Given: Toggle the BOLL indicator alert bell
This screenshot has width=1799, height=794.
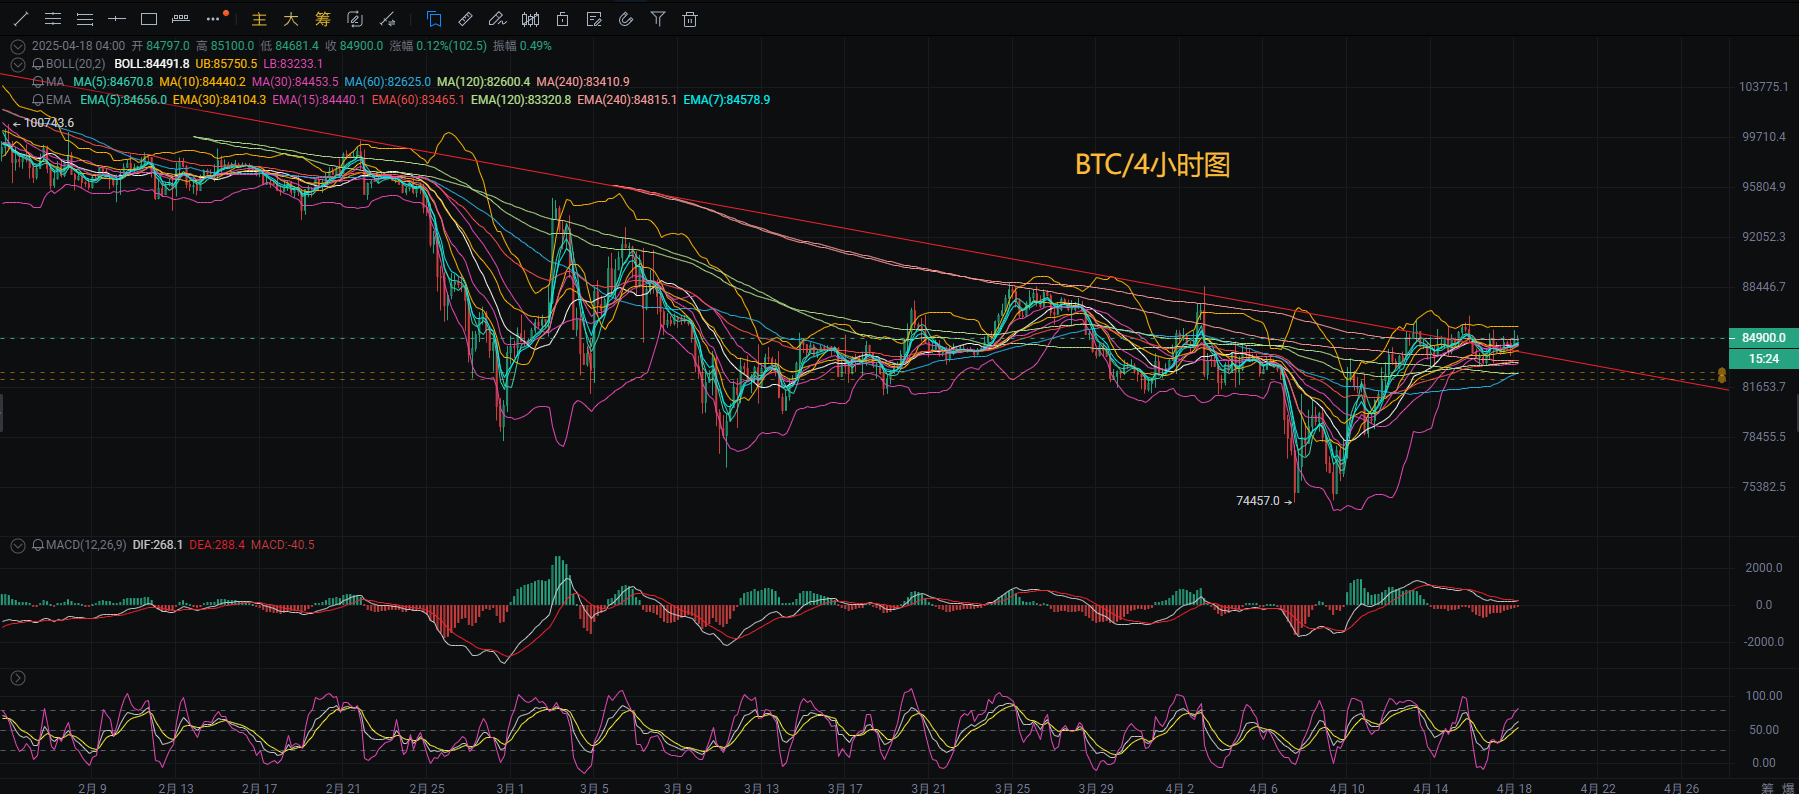Looking at the screenshot, I should coord(38,64).
